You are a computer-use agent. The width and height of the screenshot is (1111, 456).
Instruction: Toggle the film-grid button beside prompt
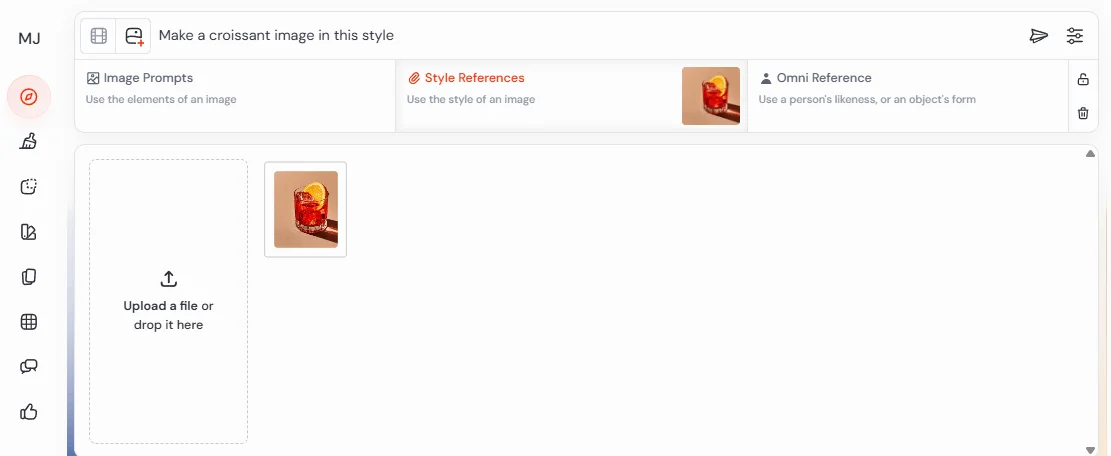pos(98,35)
